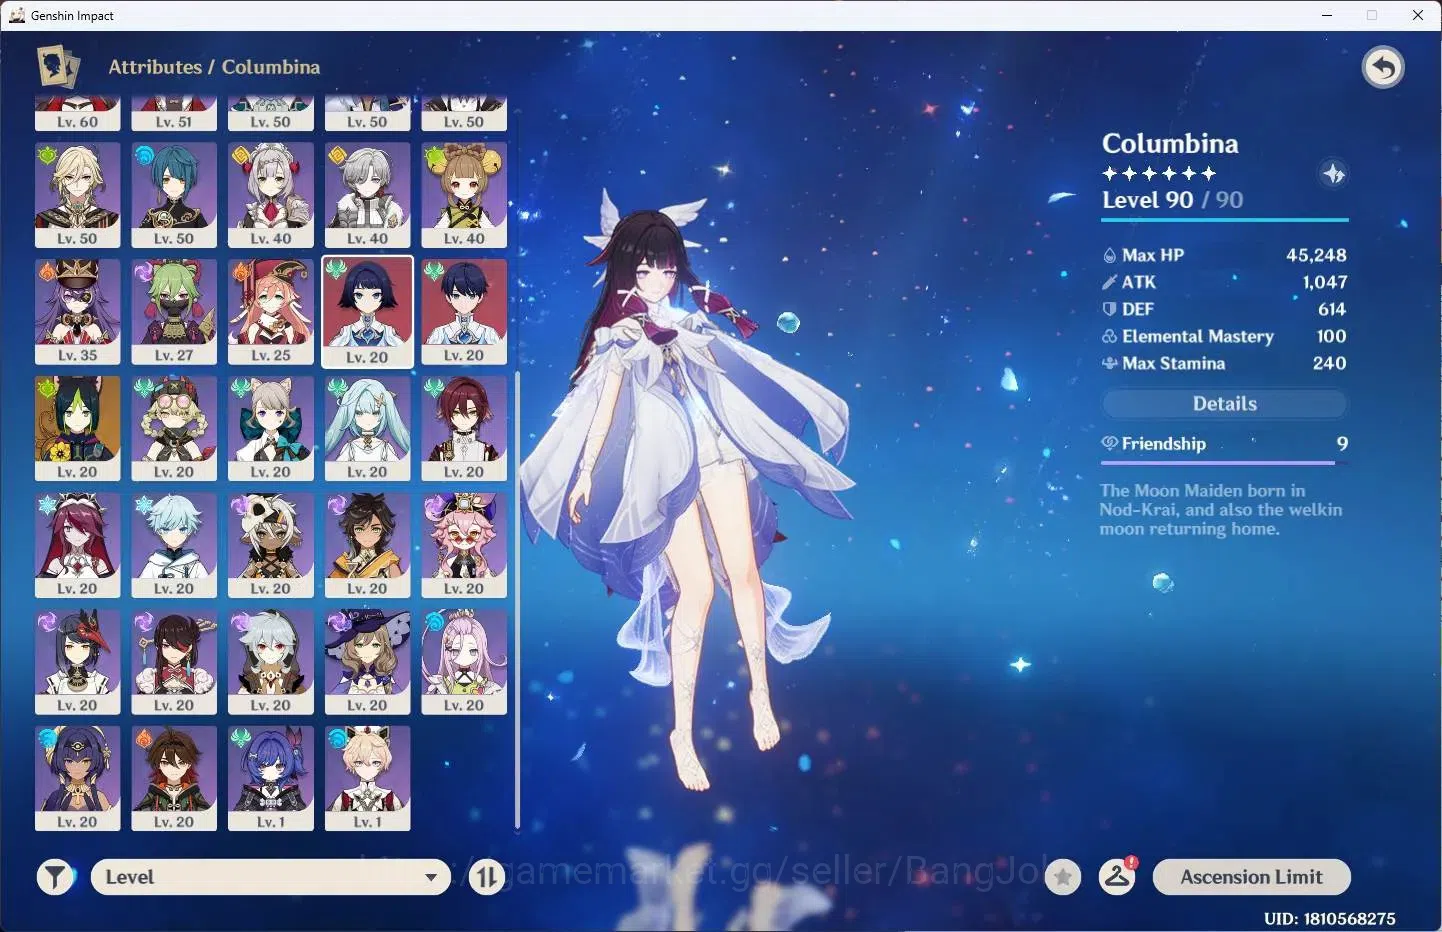Viewport: 1442px width, 932px height.
Task: Select Beidou with eyepatch
Action: pyautogui.click(x=174, y=662)
